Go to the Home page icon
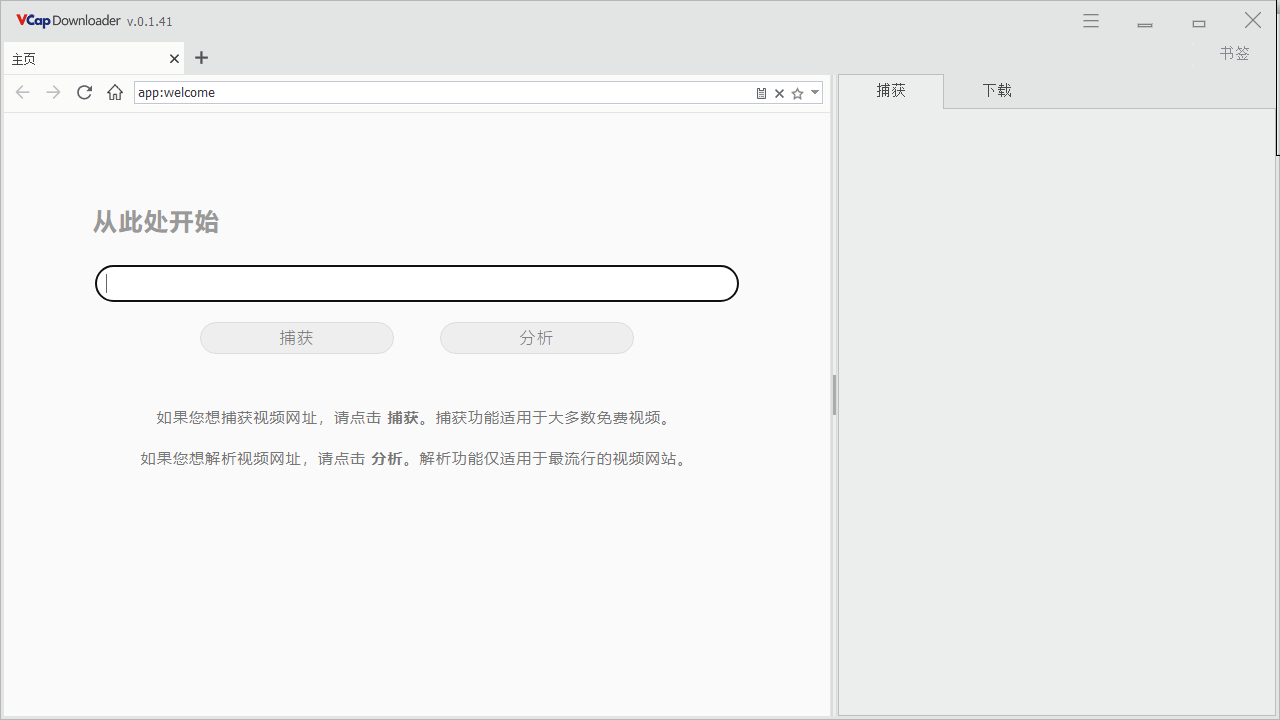 pyautogui.click(x=114, y=92)
